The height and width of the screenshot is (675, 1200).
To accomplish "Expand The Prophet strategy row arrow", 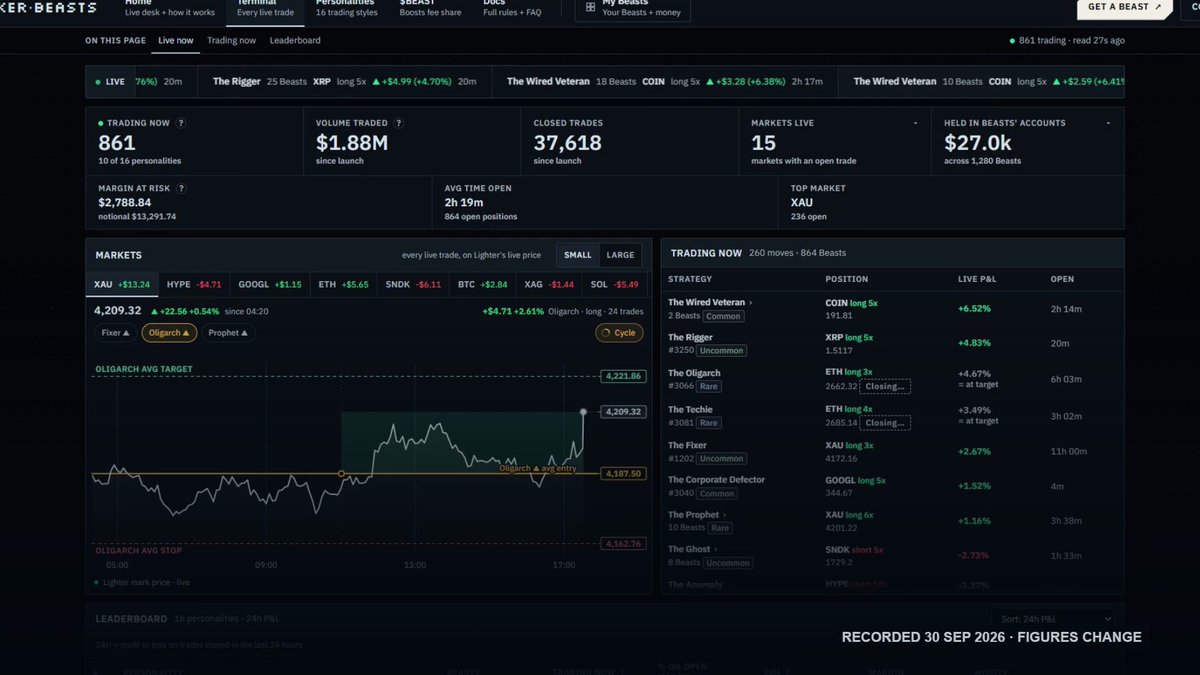I will [x=724, y=515].
